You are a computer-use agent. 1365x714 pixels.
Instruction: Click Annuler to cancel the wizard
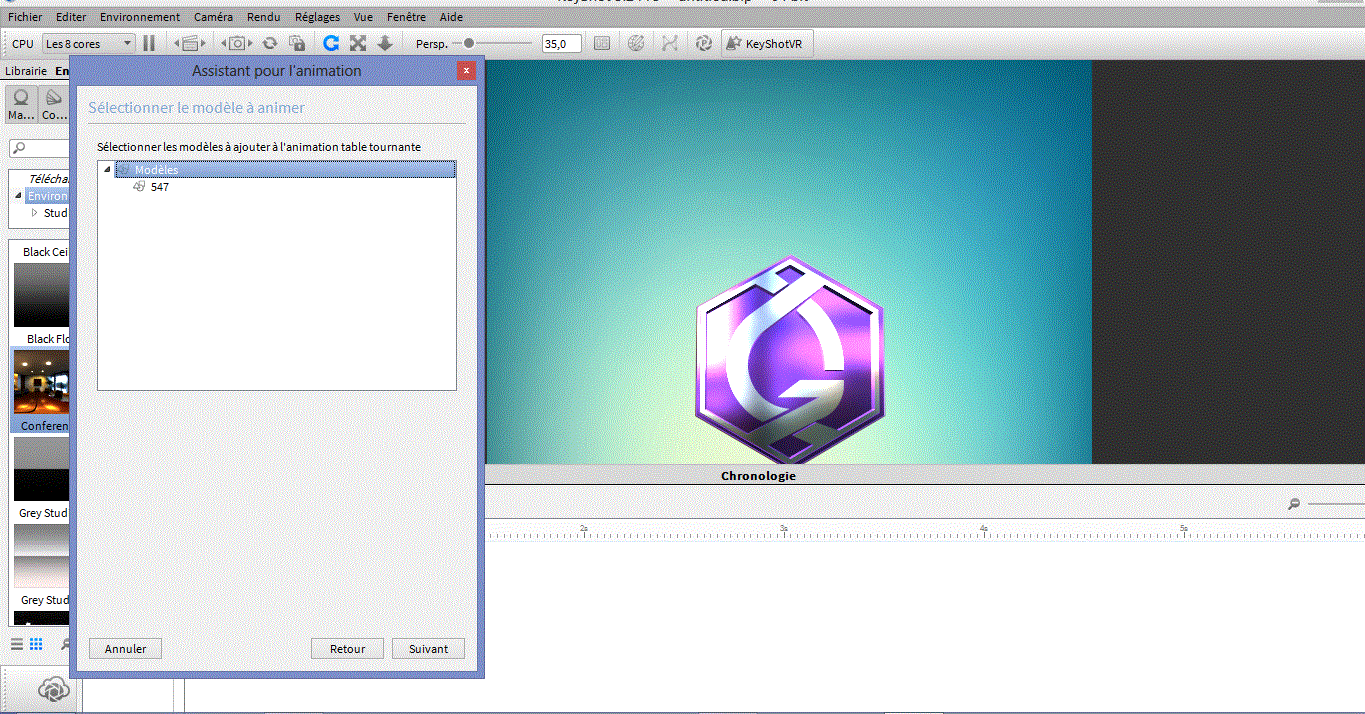click(x=126, y=649)
